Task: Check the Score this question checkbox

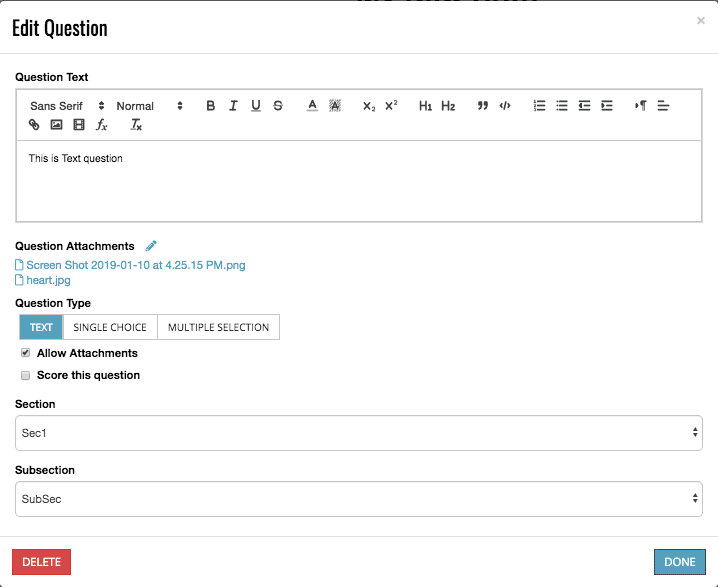Action: [25, 375]
